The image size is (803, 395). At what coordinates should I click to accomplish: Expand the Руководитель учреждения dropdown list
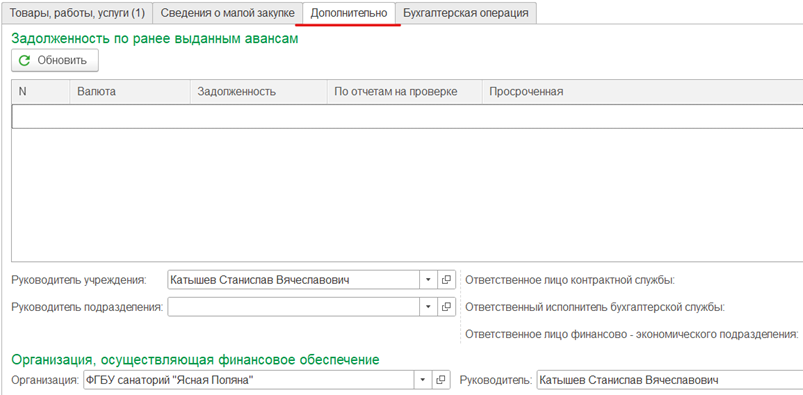pos(428,280)
